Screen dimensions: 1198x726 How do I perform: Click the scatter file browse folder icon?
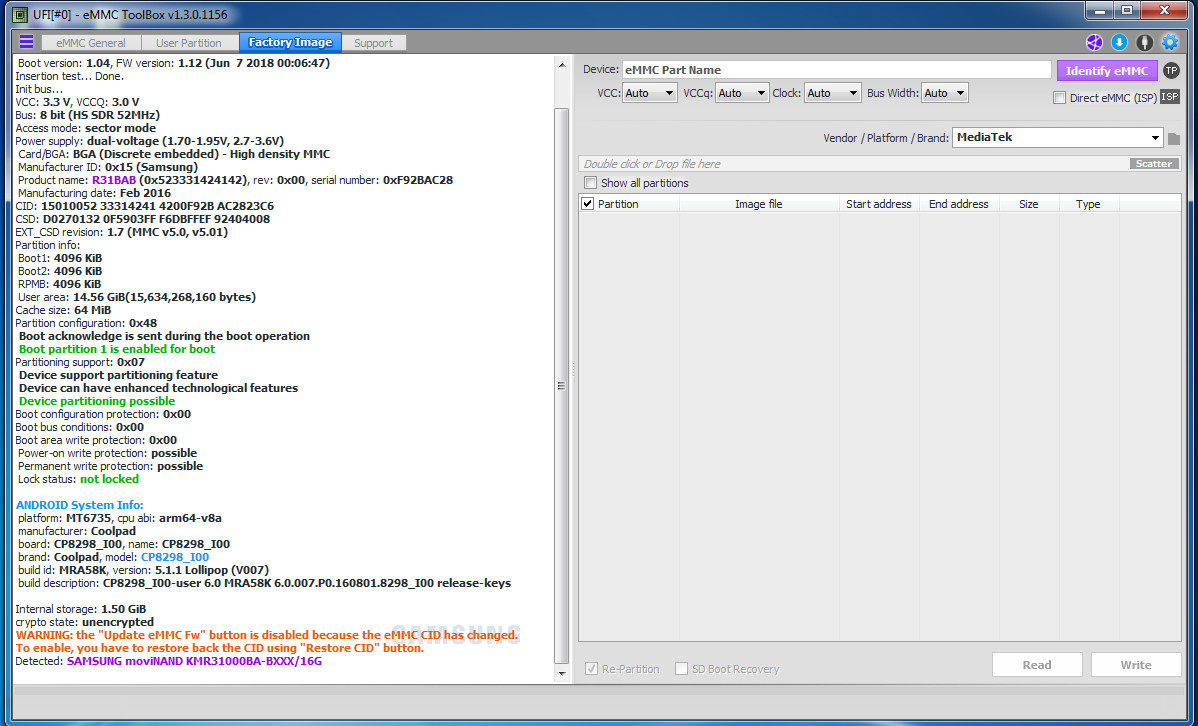1174,138
